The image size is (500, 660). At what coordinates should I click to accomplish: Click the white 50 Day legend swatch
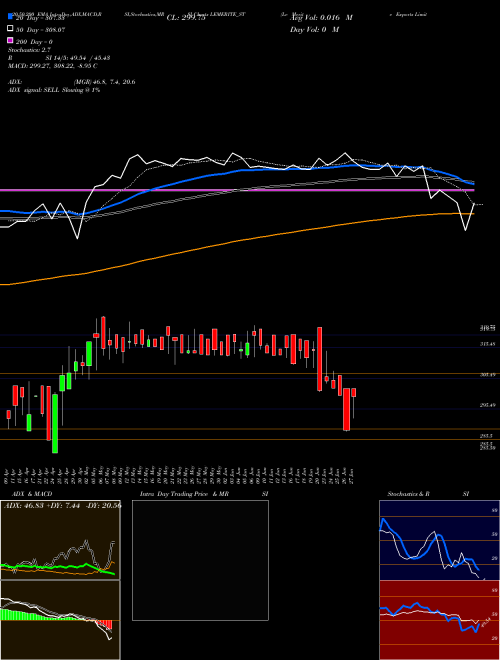coord(10,29)
